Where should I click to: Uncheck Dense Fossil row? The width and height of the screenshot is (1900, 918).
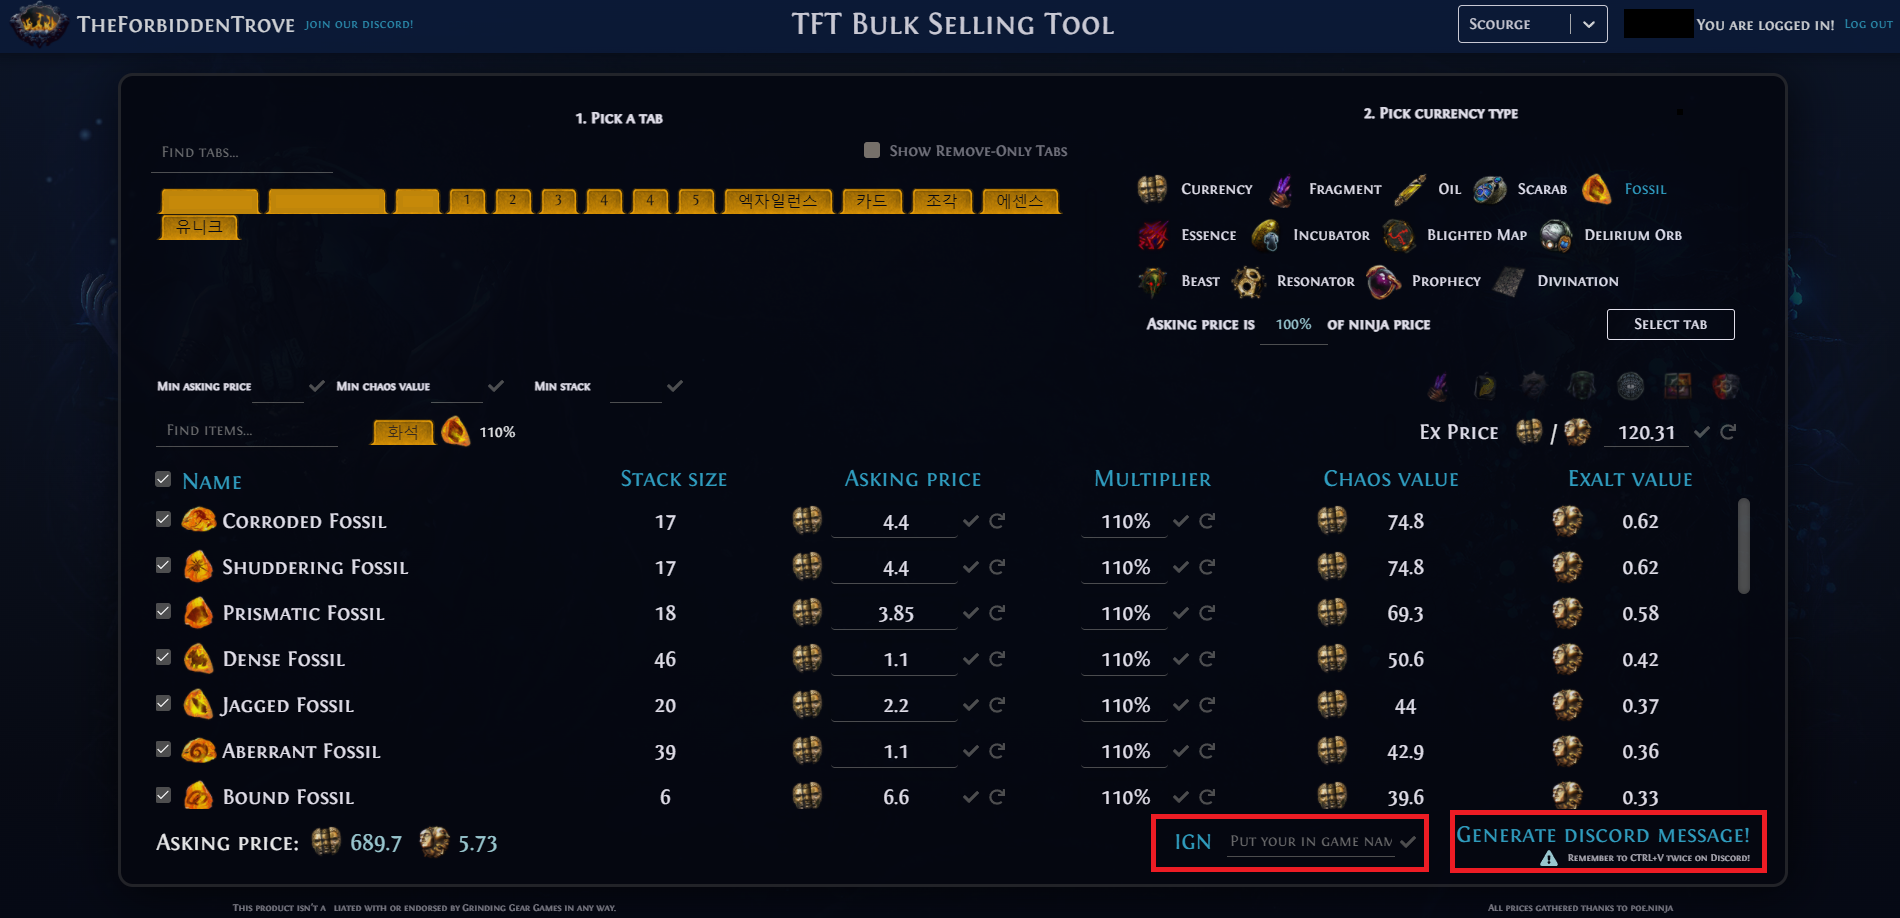pyautogui.click(x=163, y=657)
